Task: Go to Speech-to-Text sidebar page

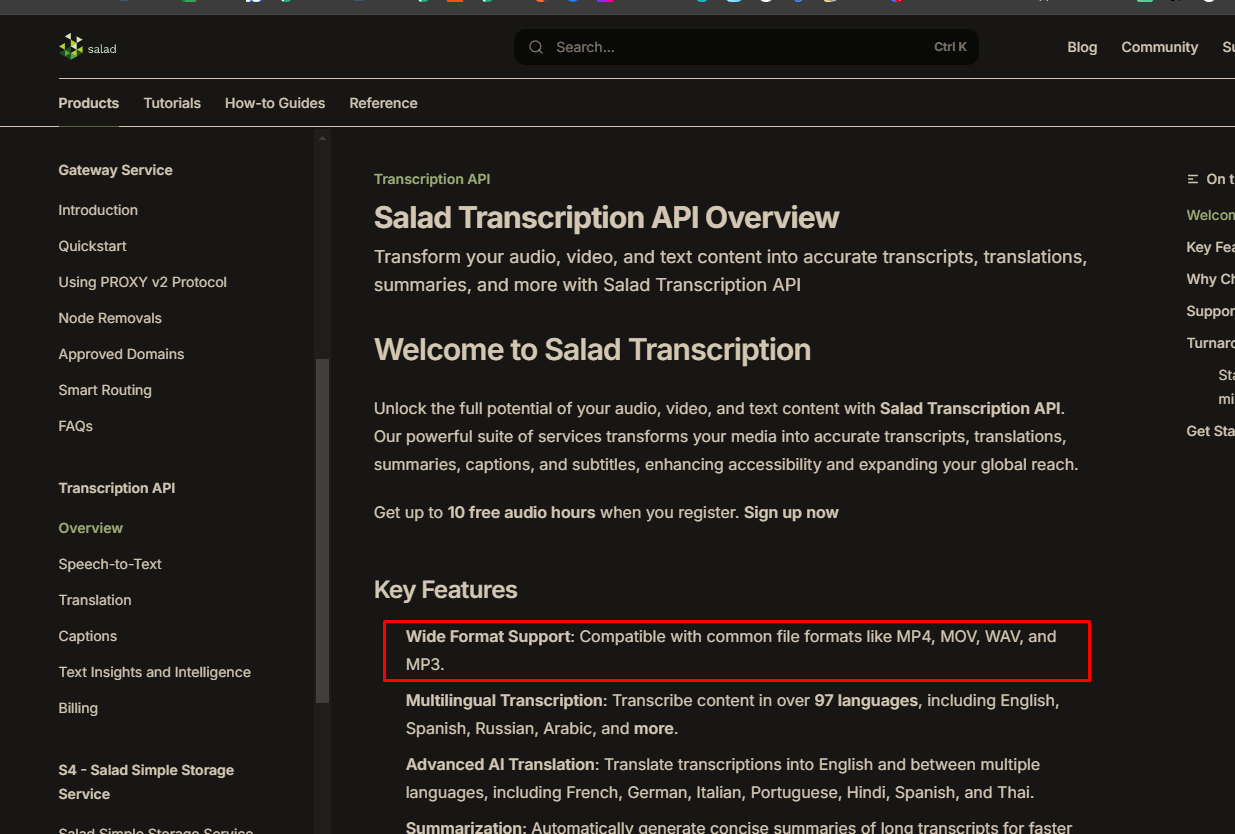Action: tap(110, 564)
